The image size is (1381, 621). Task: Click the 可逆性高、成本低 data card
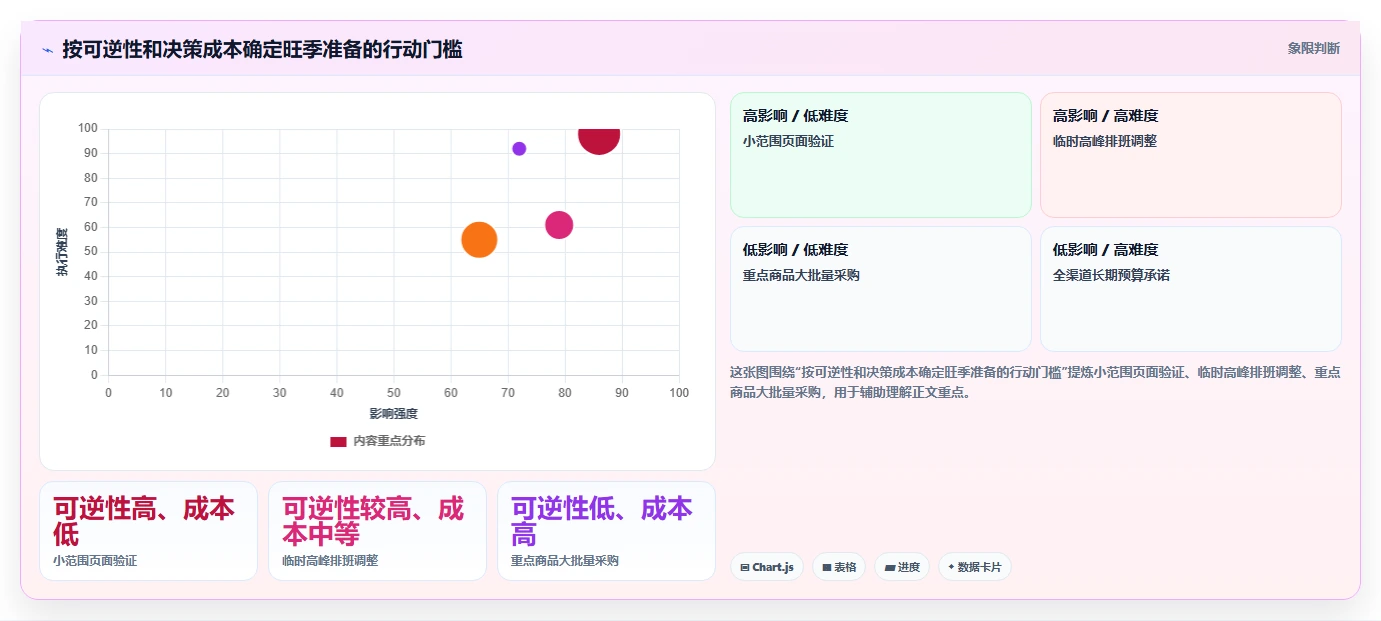[148, 531]
